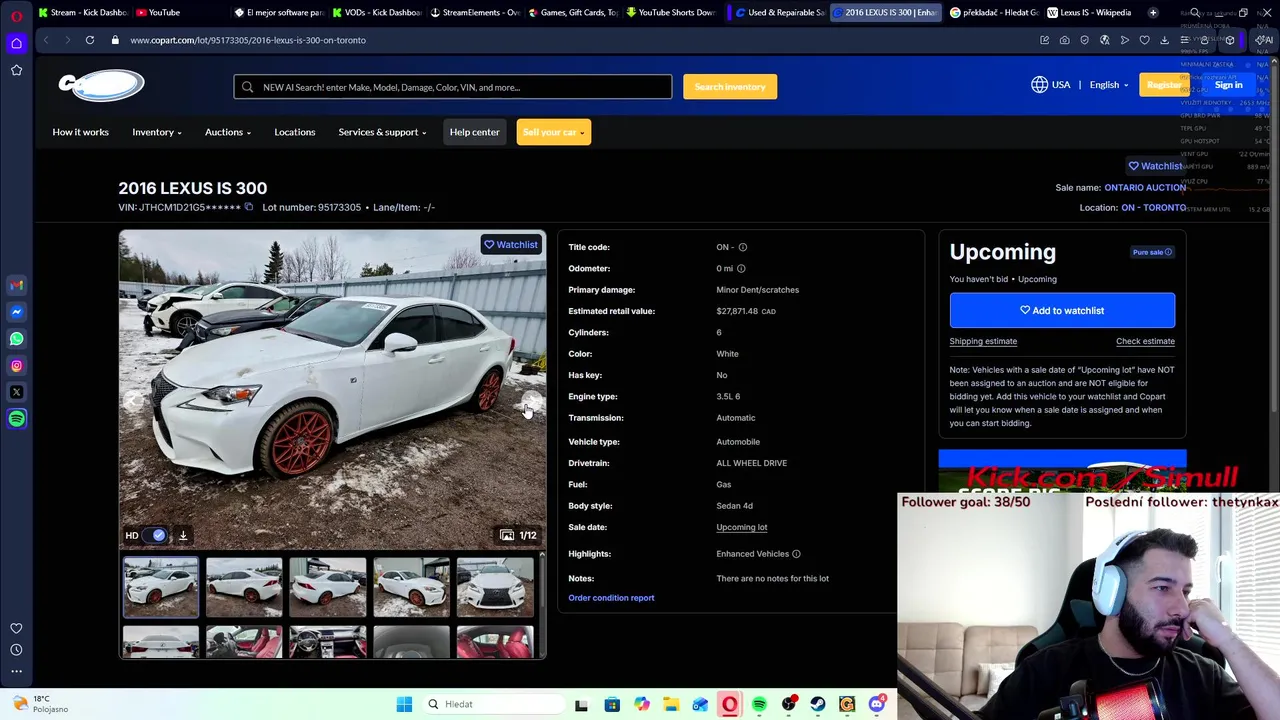
Task: Open WhatsApp in the Opera sidebar
Action: pyautogui.click(x=16, y=339)
